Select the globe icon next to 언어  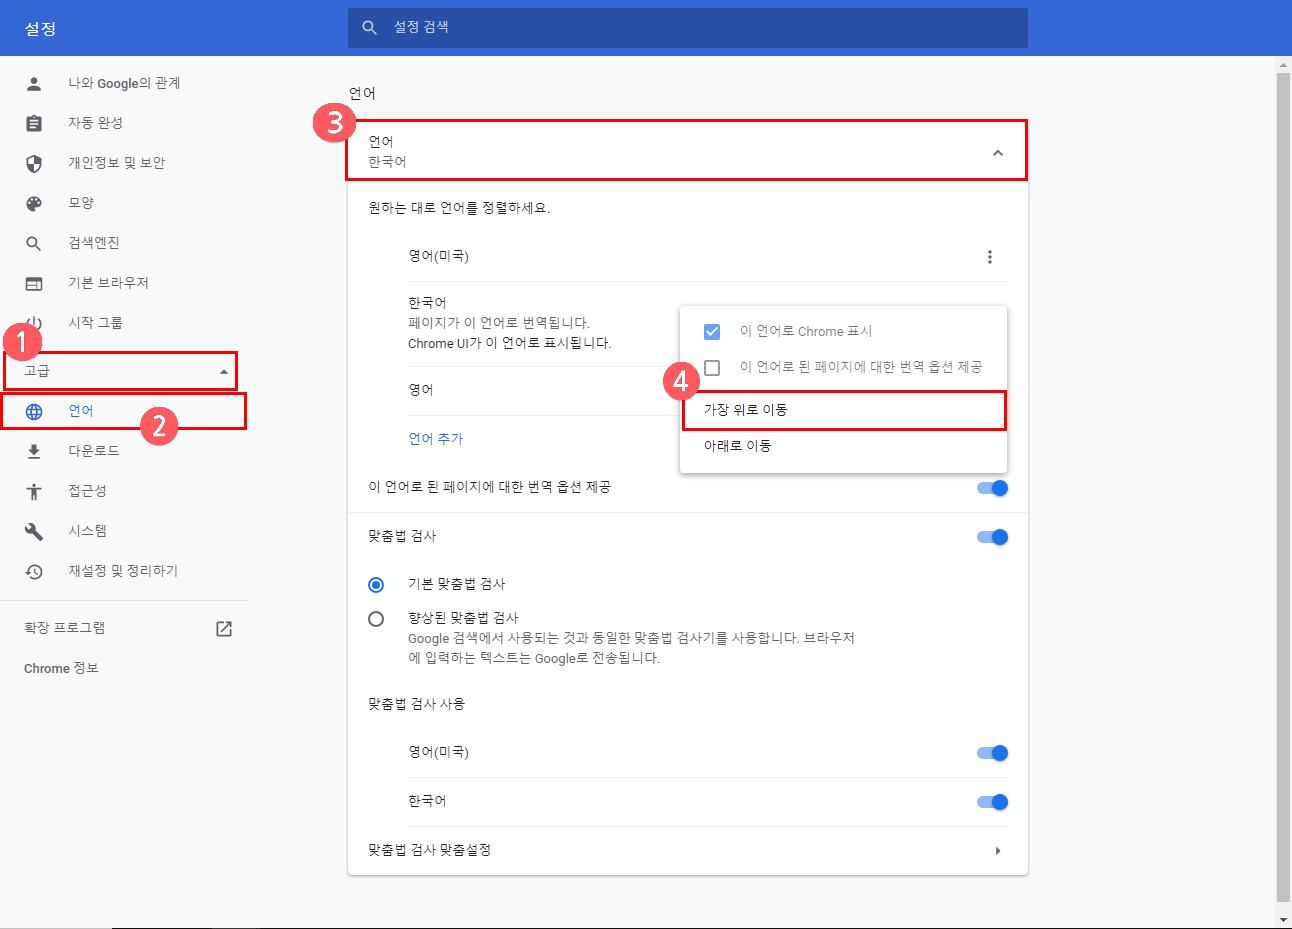pos(36,410)
